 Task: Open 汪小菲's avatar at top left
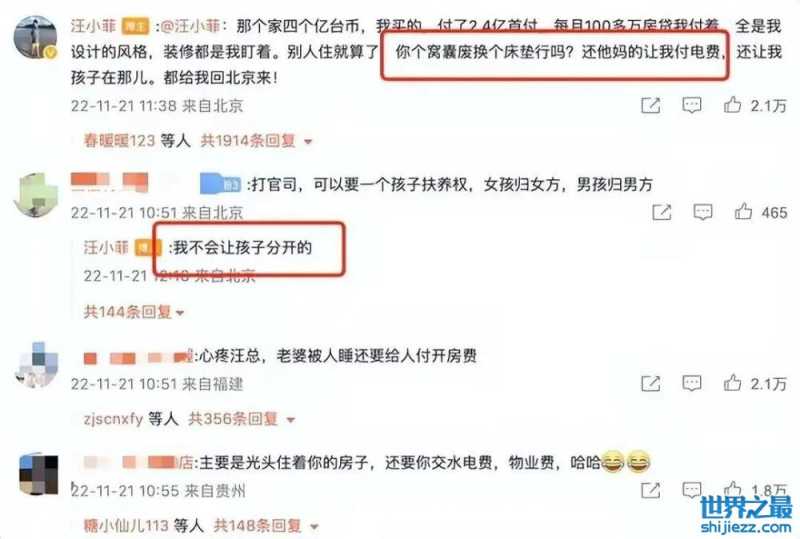click(36, 38)
